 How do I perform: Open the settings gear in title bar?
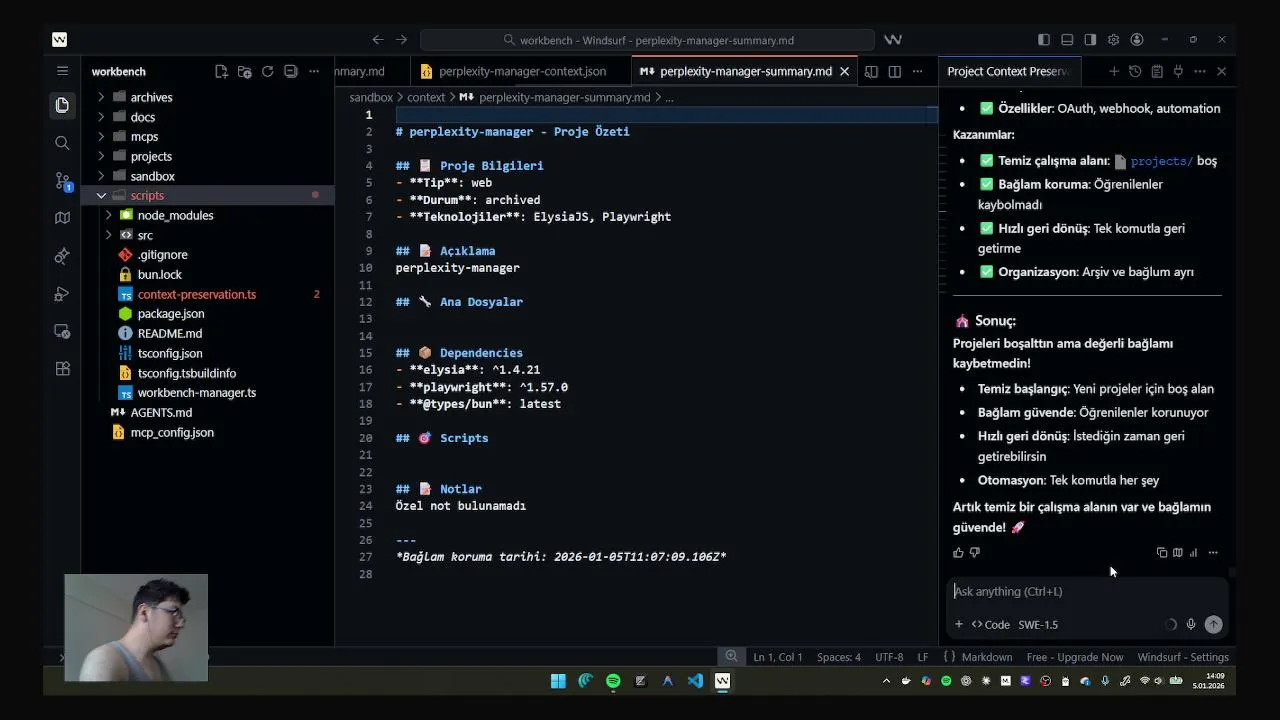coord(1113,40)
